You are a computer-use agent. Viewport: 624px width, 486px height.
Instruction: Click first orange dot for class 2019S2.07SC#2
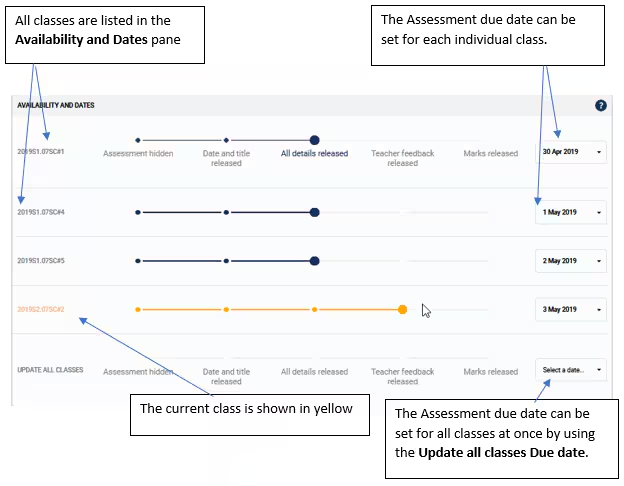click(138, 310)
